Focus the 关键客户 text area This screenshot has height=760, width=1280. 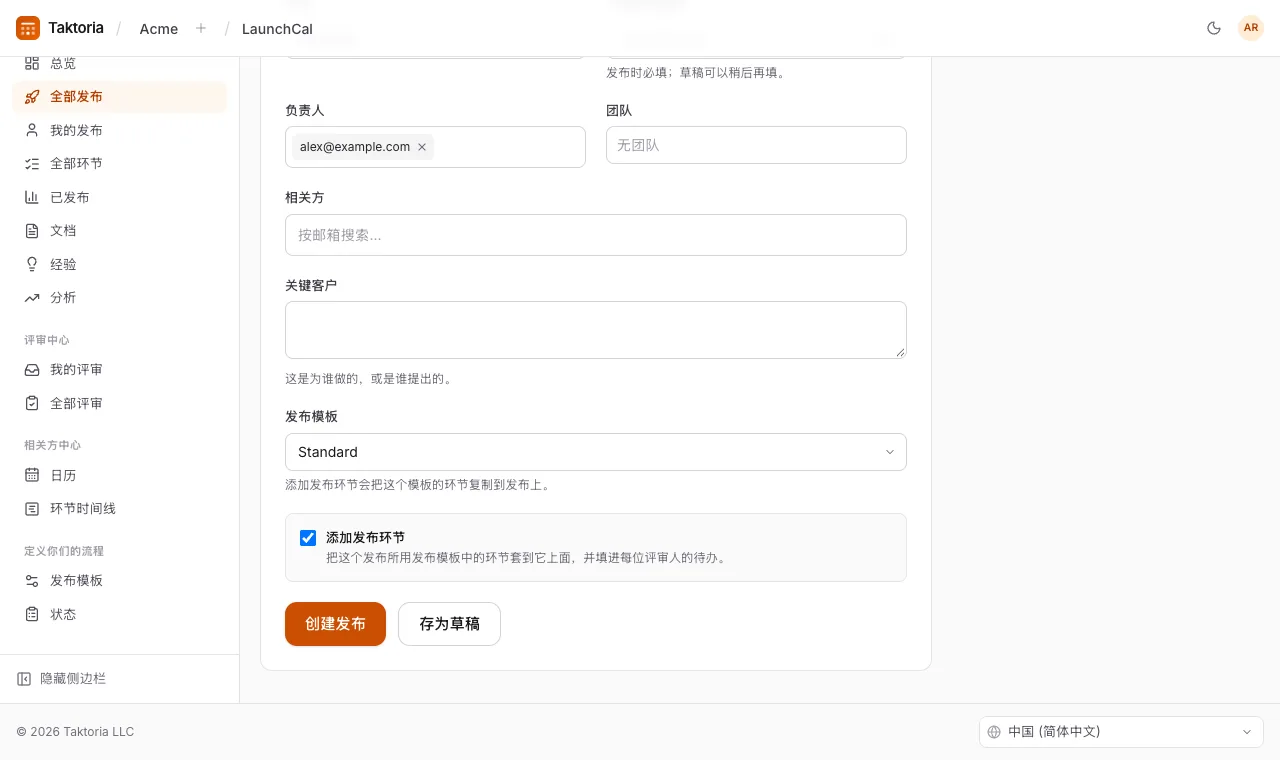pos(596,330)
